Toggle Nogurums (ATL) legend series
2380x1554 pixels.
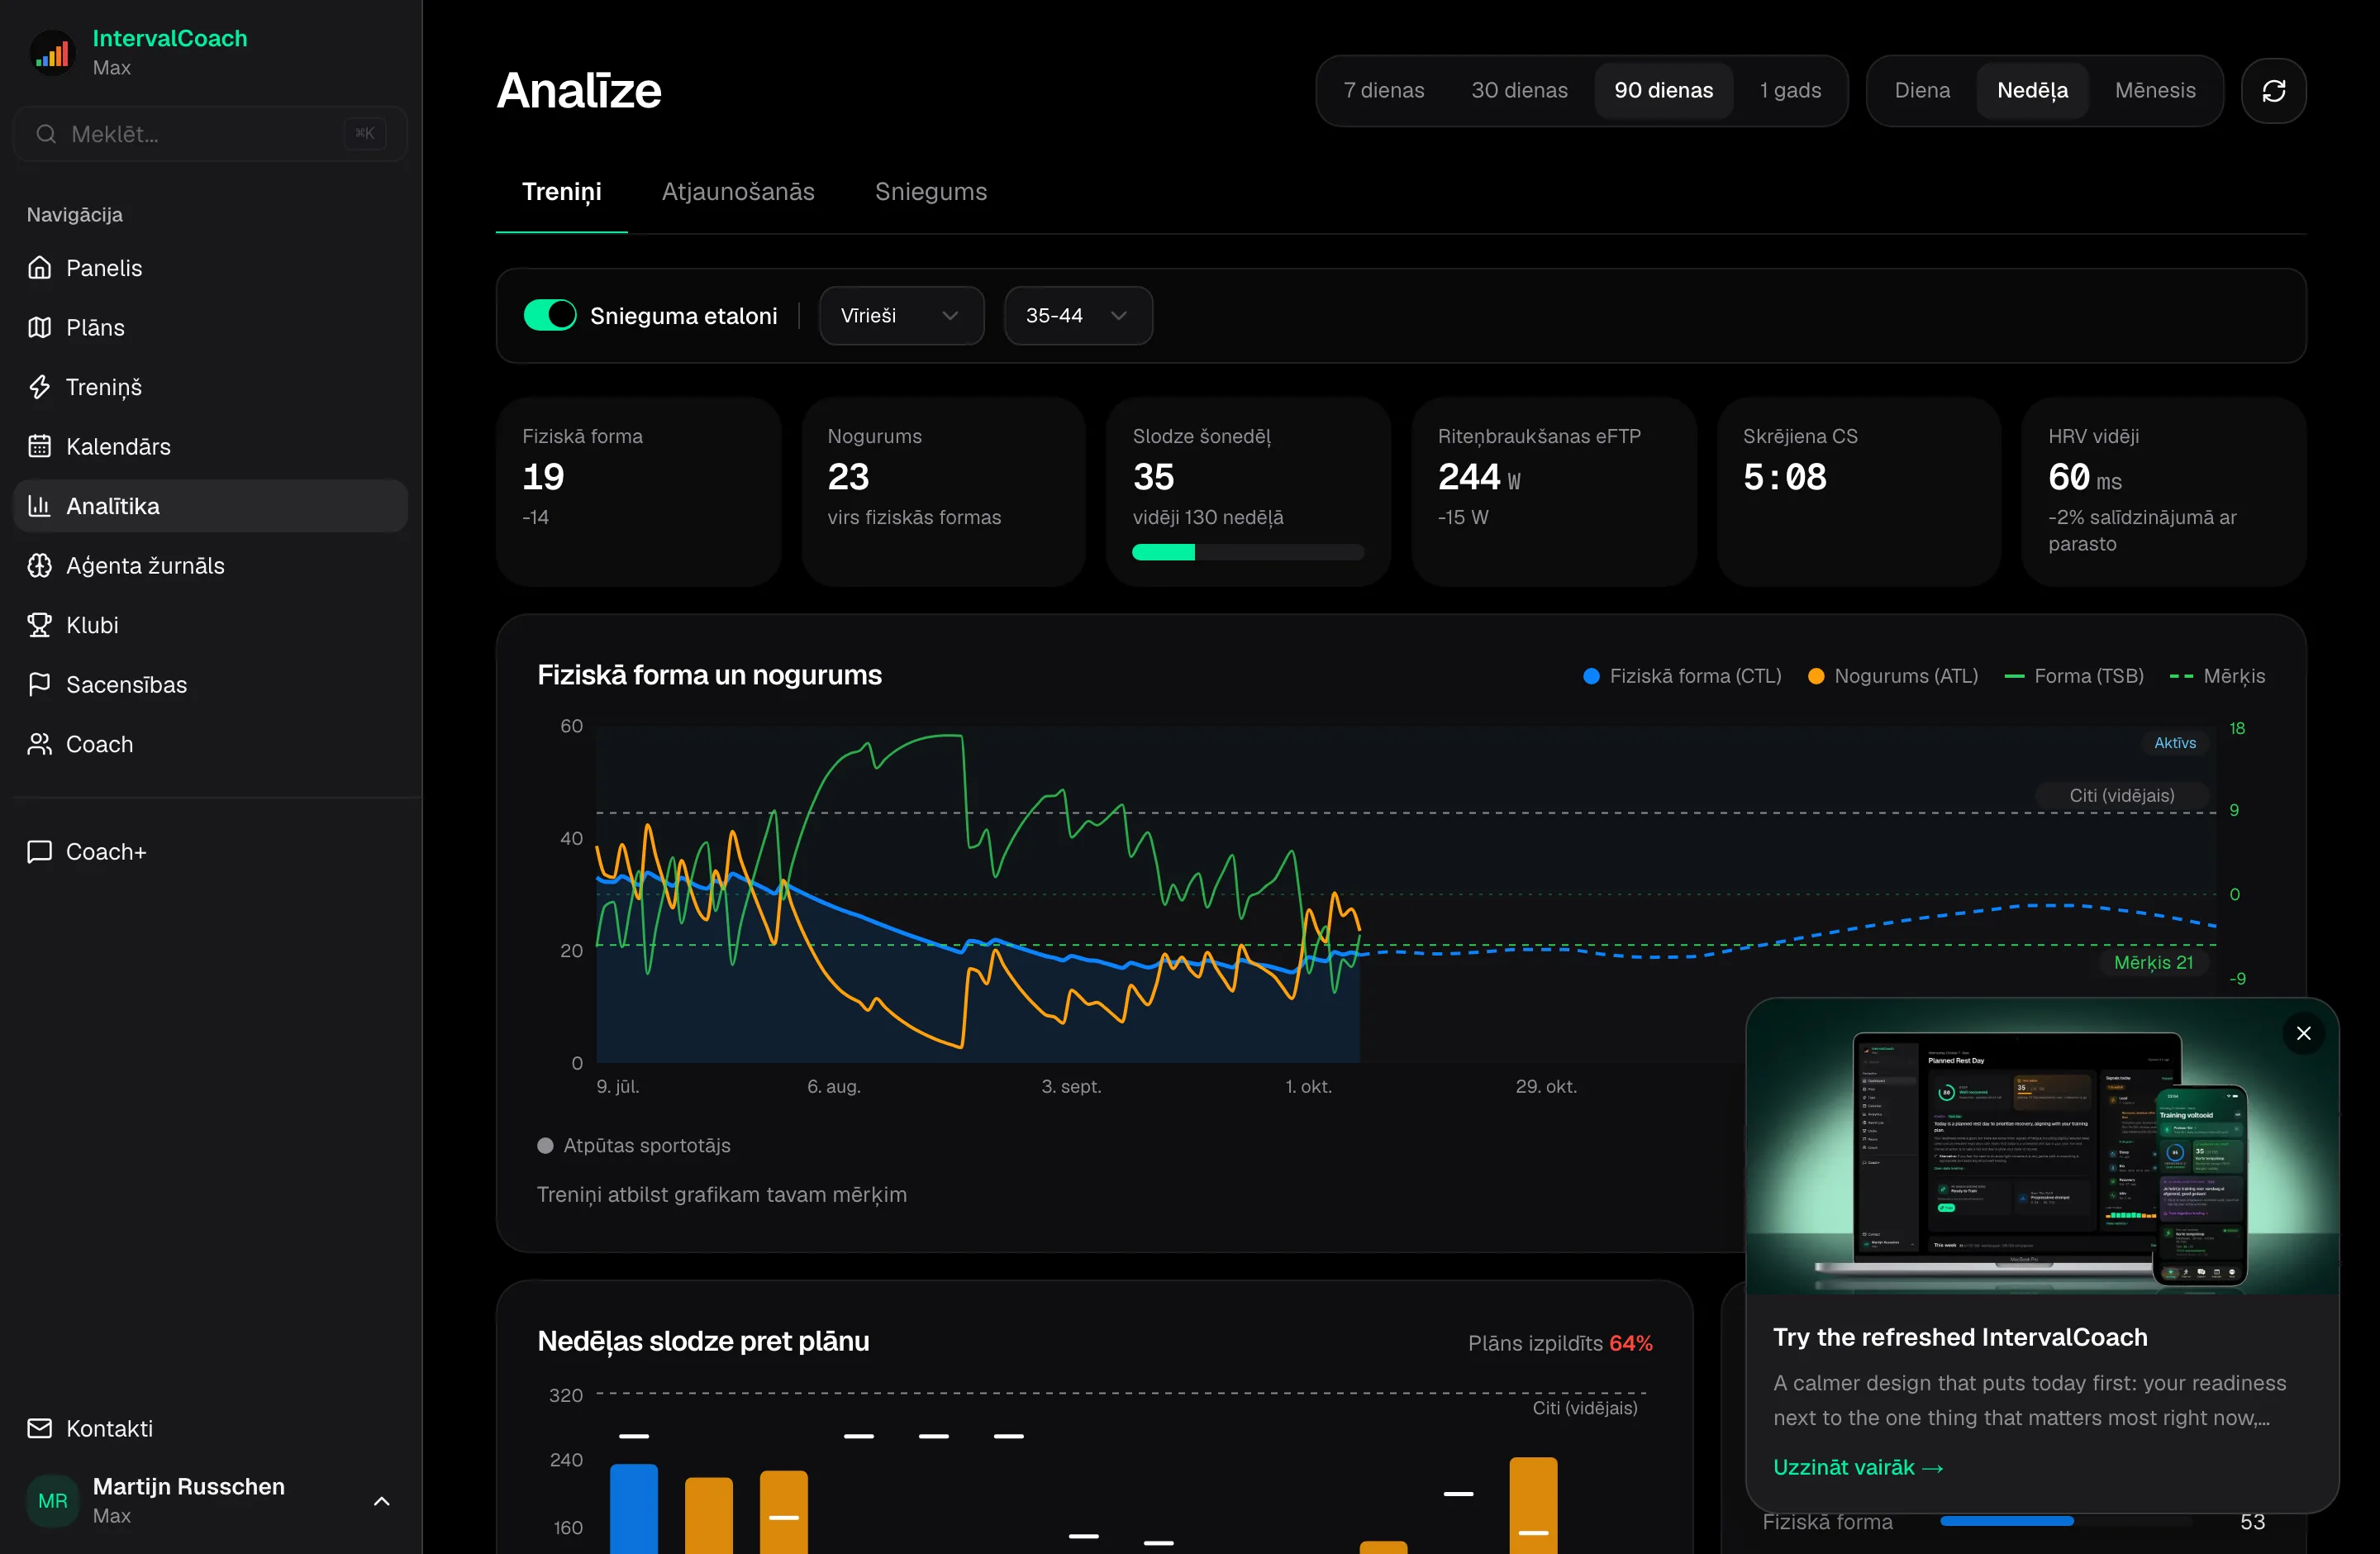point(1892,676)
